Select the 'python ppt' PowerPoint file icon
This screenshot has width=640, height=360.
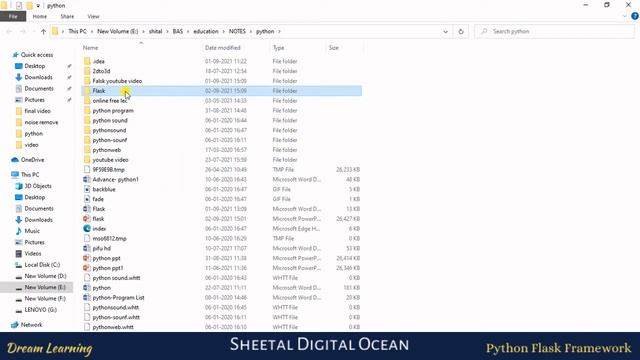87,258
